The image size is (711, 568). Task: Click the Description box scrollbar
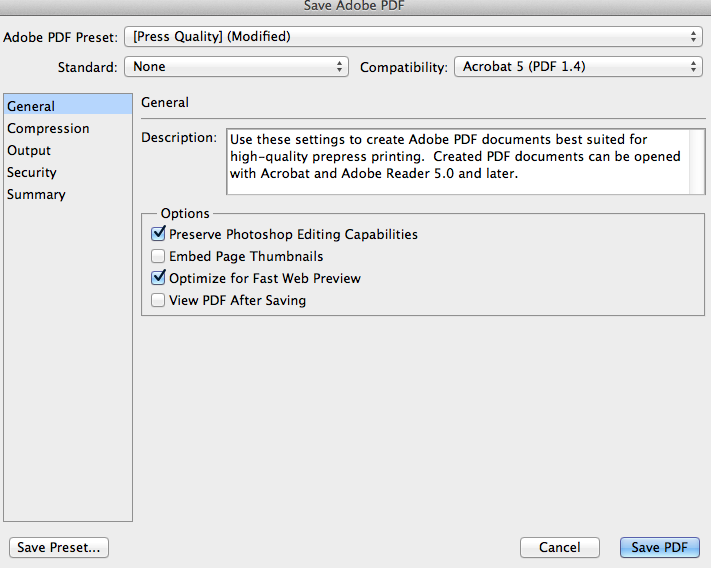click(697, 162)
